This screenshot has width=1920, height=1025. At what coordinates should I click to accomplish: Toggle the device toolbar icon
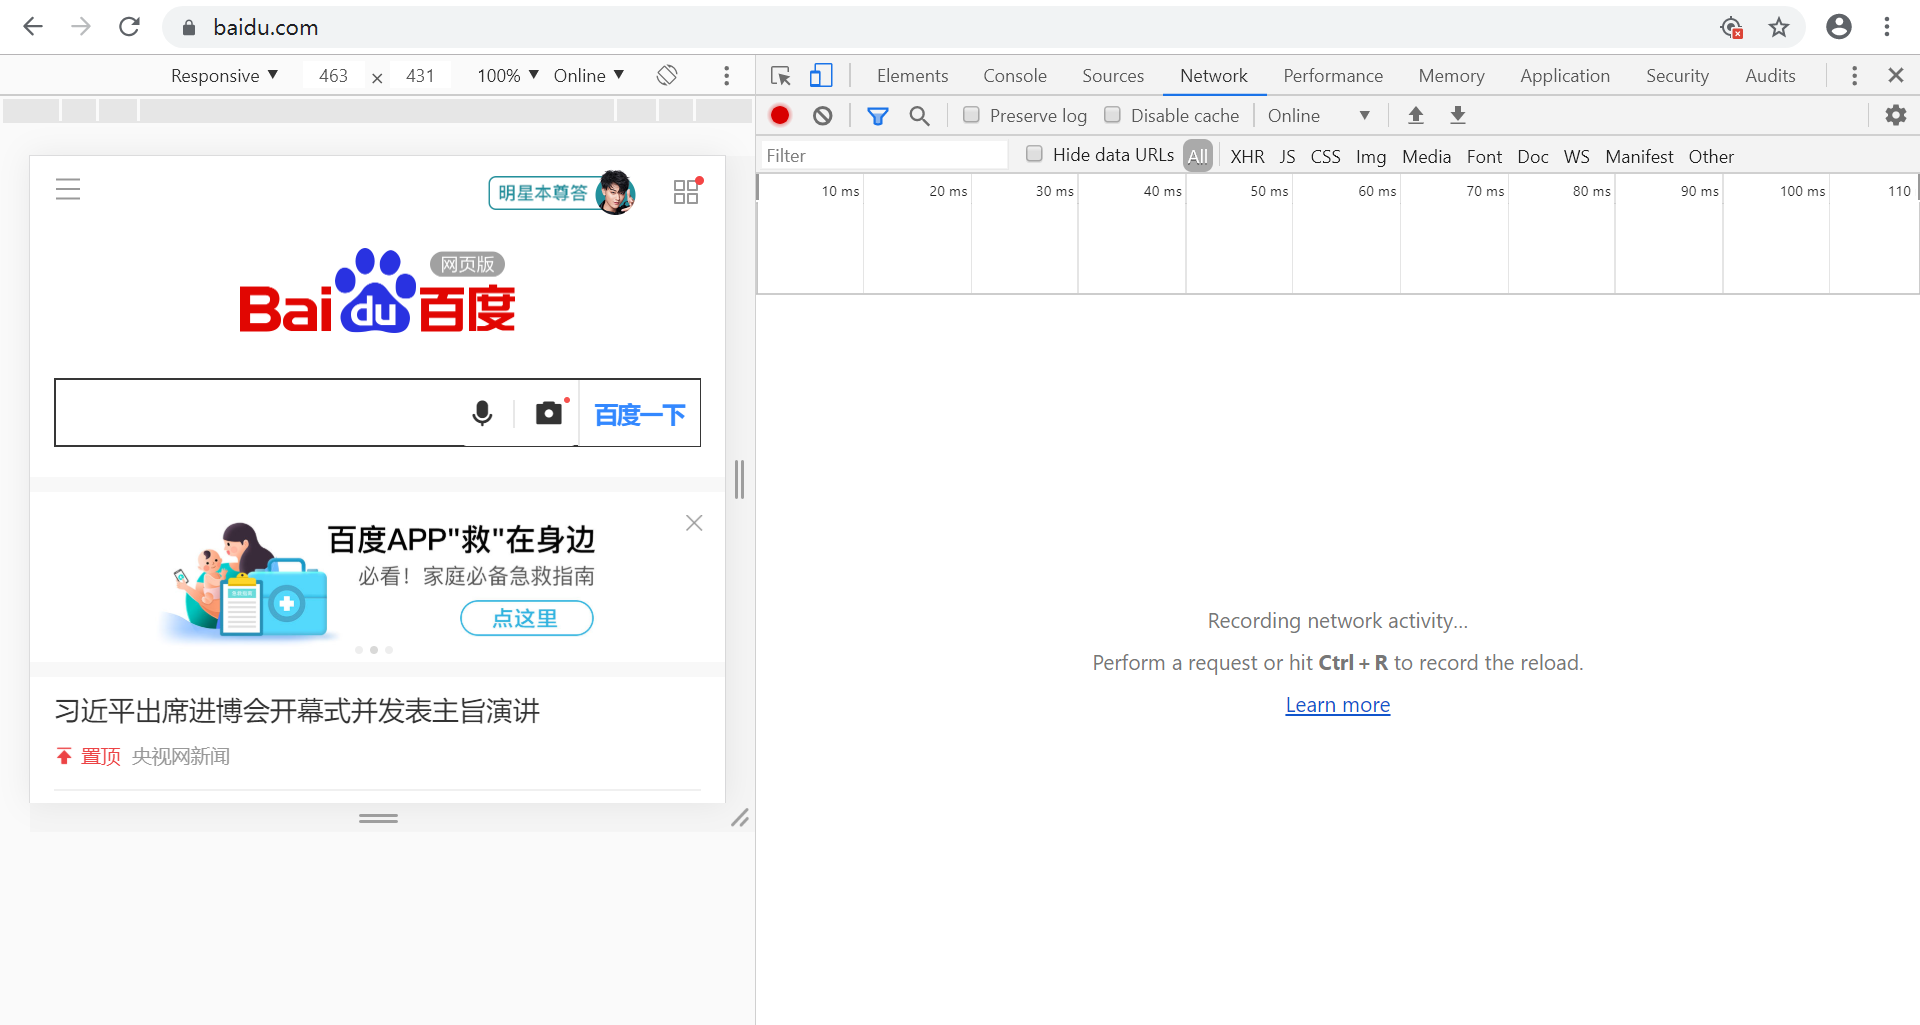pos(821,76)
